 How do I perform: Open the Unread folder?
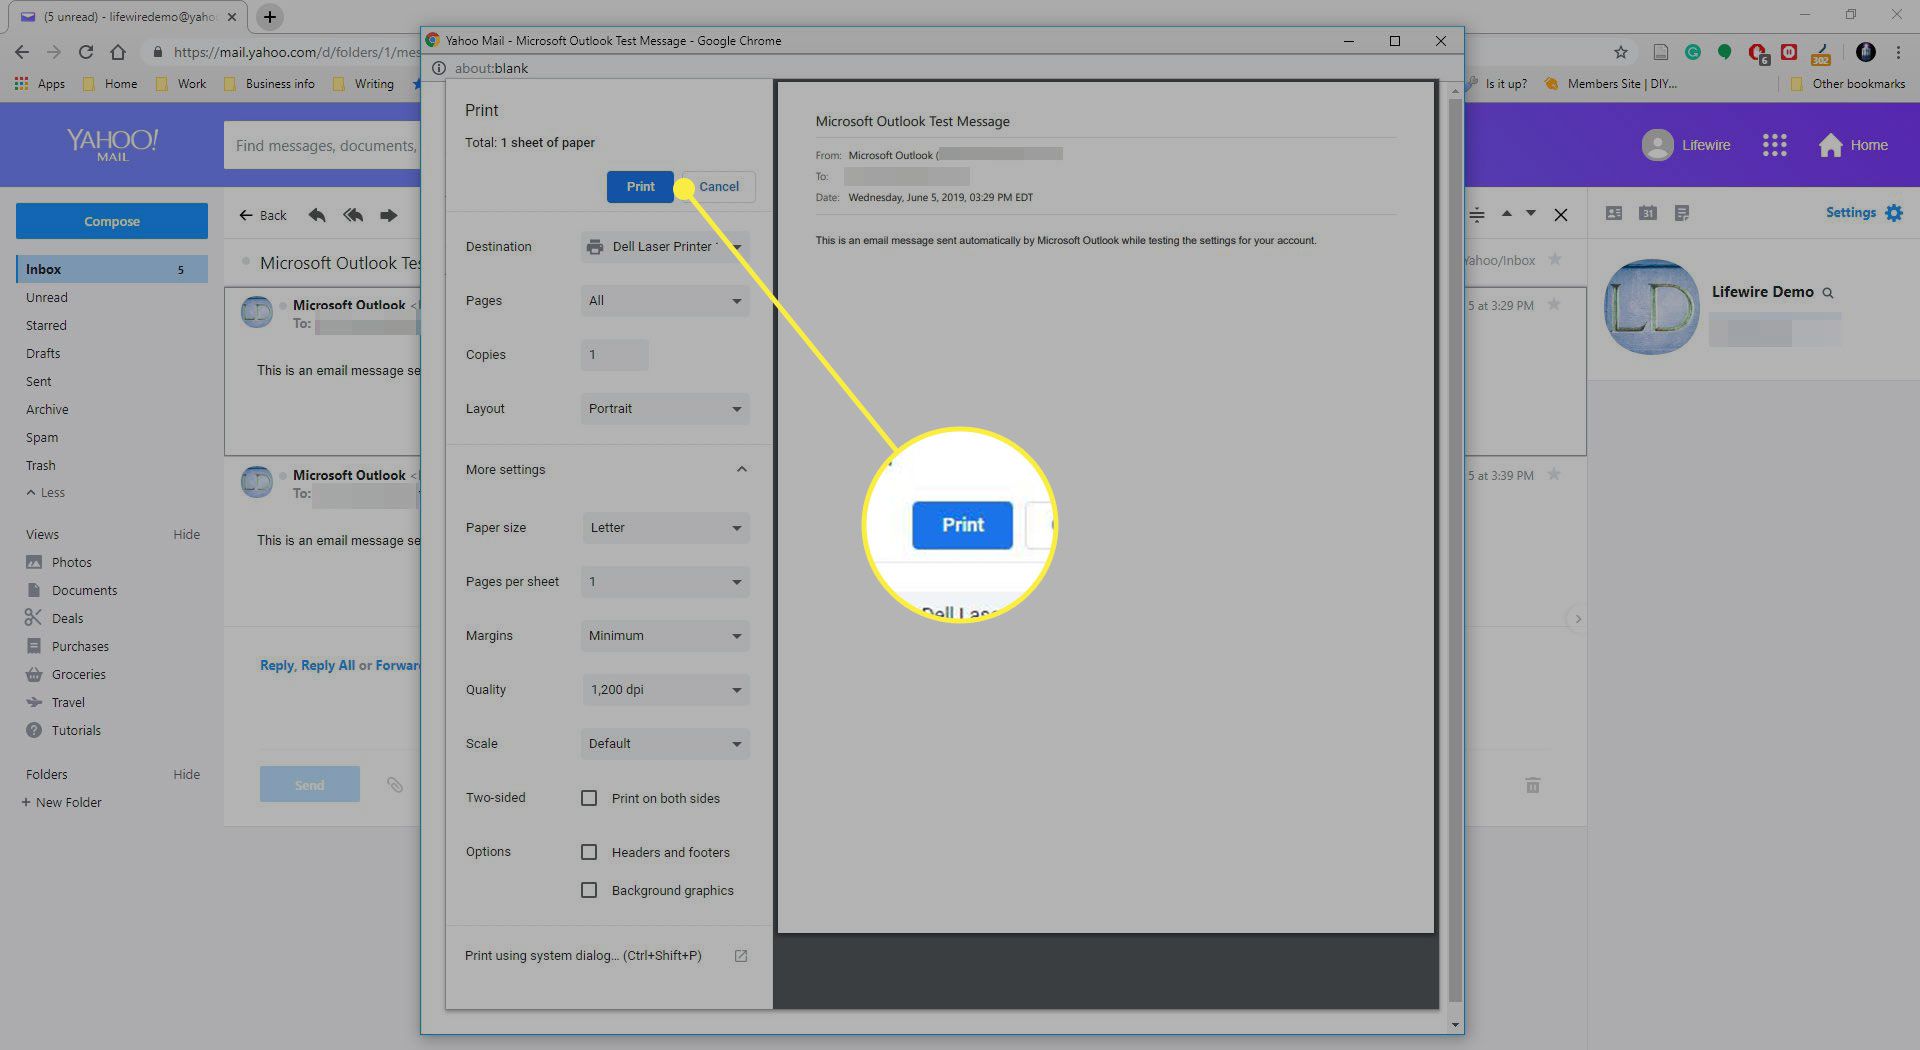[47, 297]
